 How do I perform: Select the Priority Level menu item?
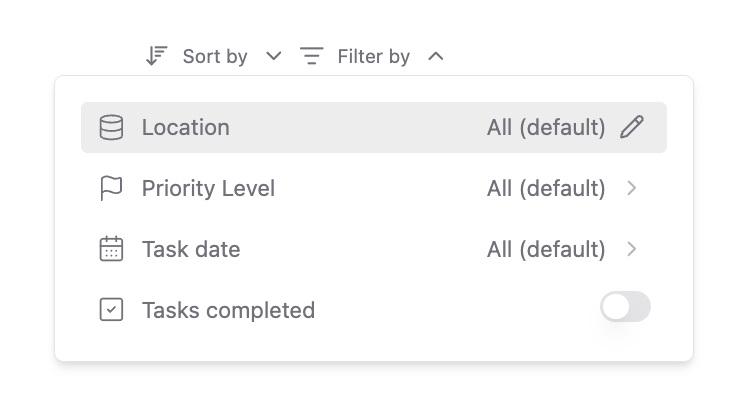pyautogui.click(x=374, y=188)
